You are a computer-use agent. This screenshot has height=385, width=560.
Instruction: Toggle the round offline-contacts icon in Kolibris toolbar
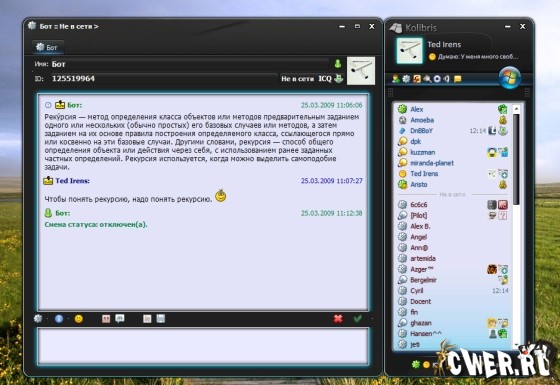coord(437,79)
